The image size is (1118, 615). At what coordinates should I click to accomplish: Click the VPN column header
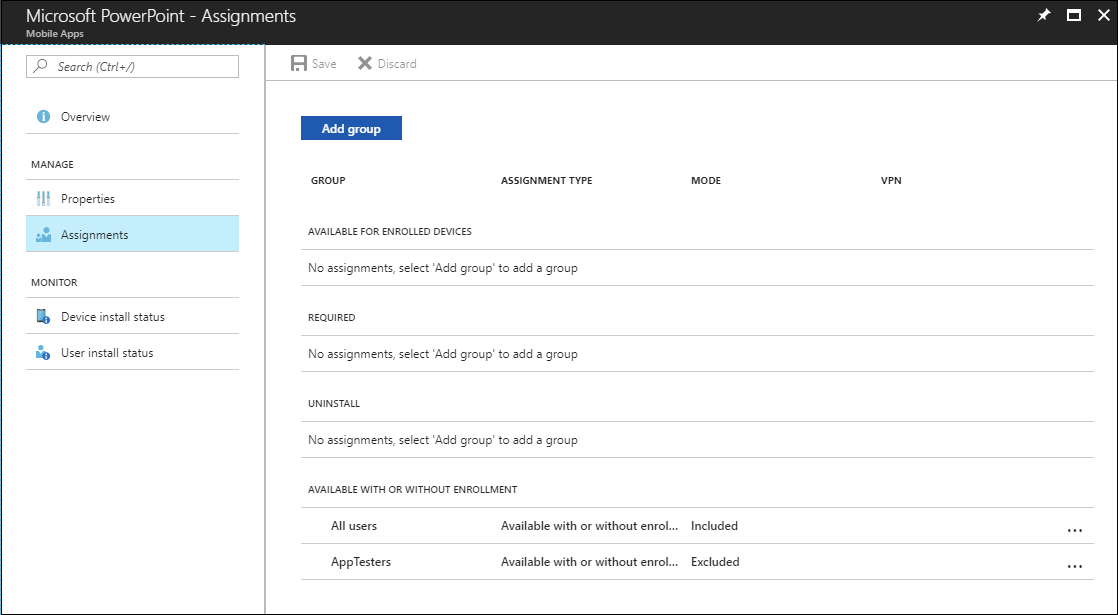point(891,180)
